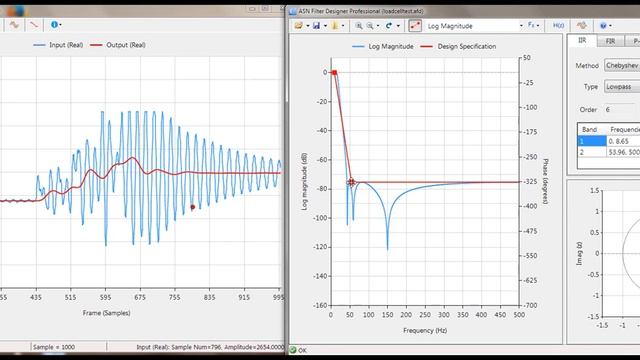Click the blue info icon in signal window toolbar
The image size is (640, 360).
point(54,24)
